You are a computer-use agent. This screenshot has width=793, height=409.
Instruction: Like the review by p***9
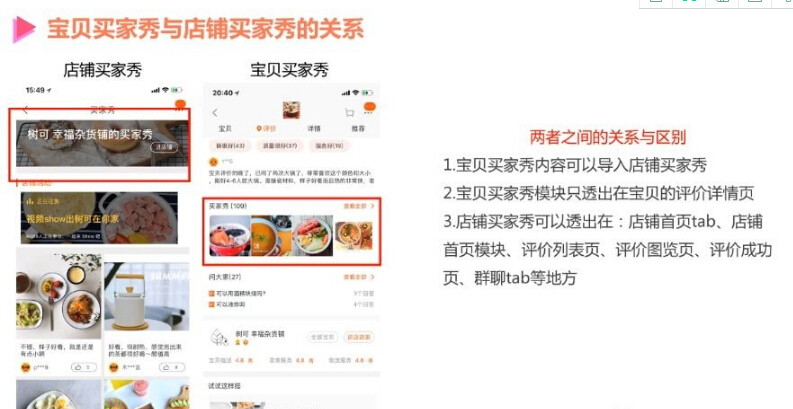coord(83,367)
